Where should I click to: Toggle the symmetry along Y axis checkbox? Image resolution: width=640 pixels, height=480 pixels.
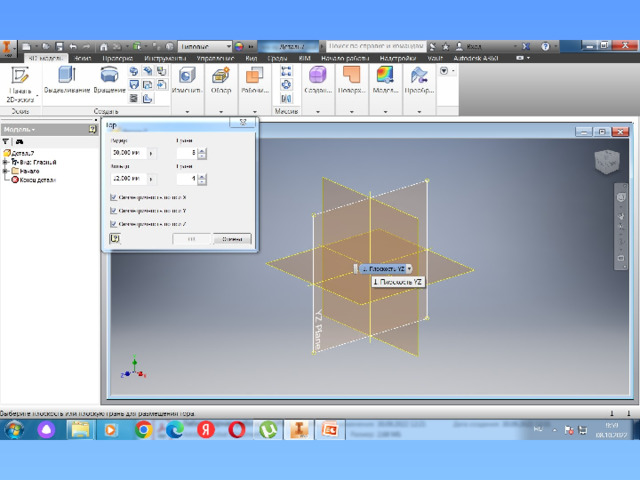112,210
